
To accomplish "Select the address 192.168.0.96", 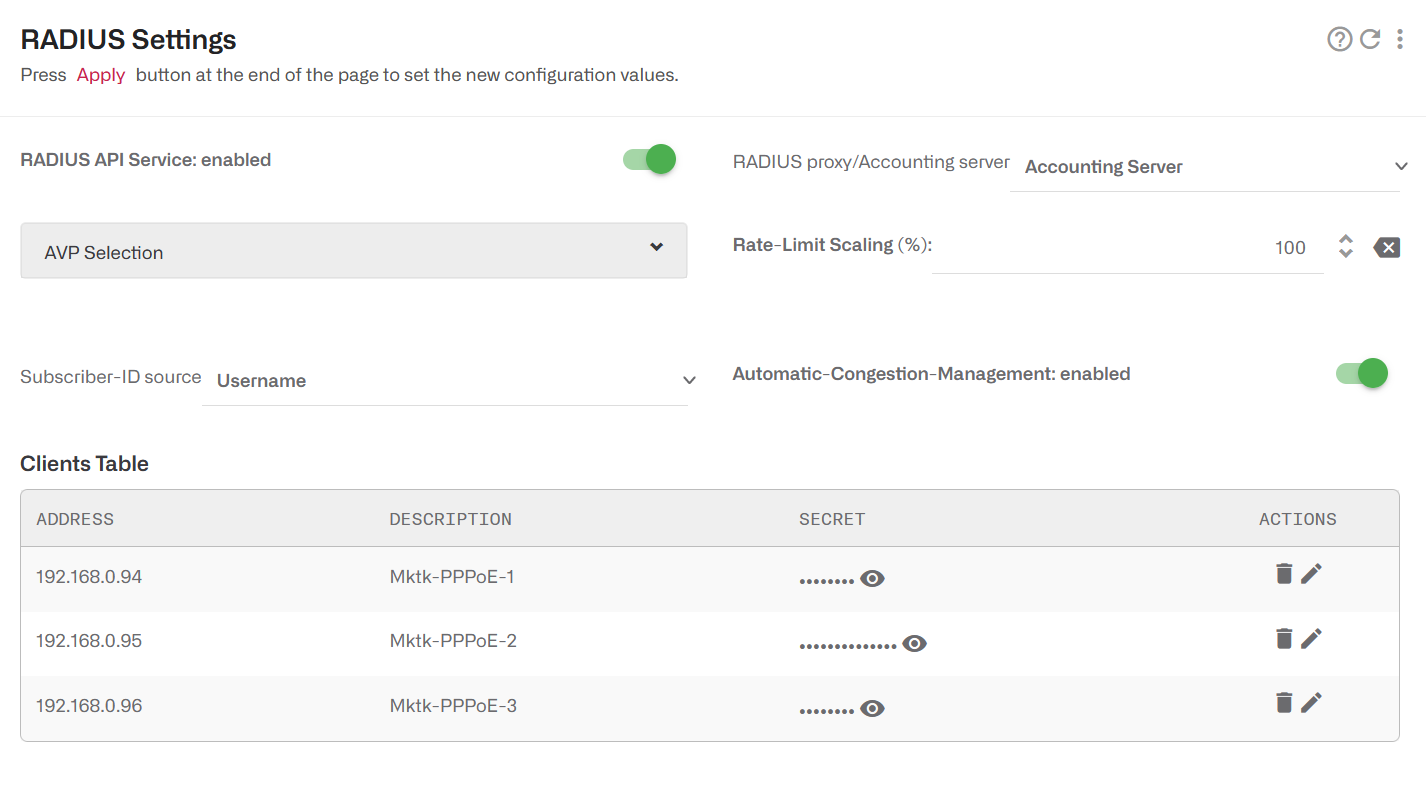I will point(89,706).
